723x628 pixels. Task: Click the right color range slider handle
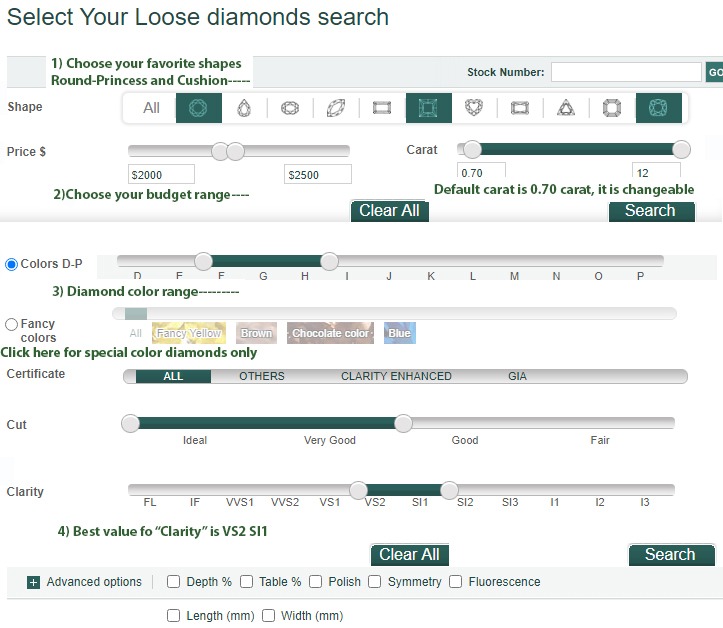pyautogui.click(x=329, y=261)
